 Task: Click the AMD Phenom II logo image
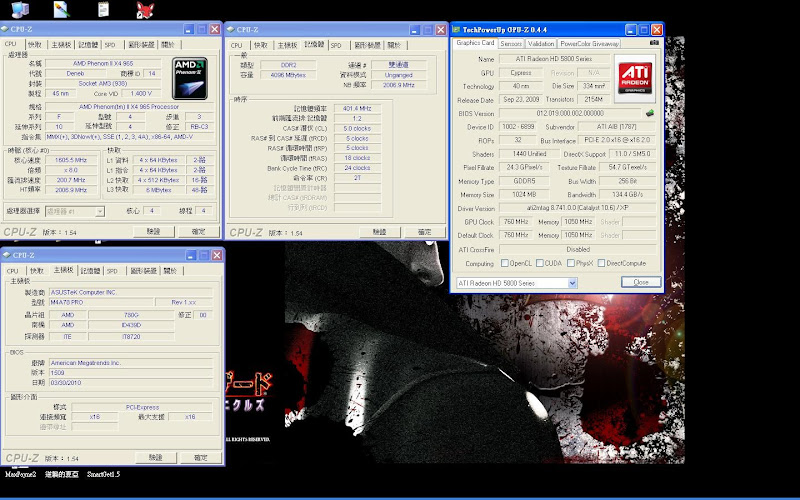pos(190,78)
